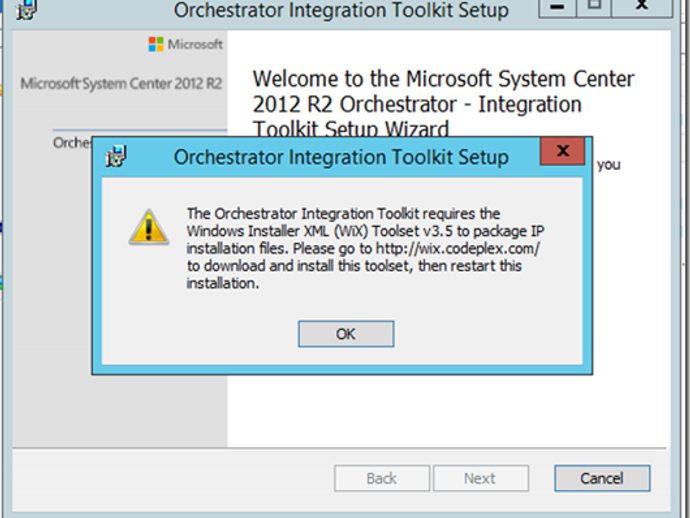Minimize the setup wizard window
Image resolution: width=690 pixels, height=518 pixels.
(557, 7)
